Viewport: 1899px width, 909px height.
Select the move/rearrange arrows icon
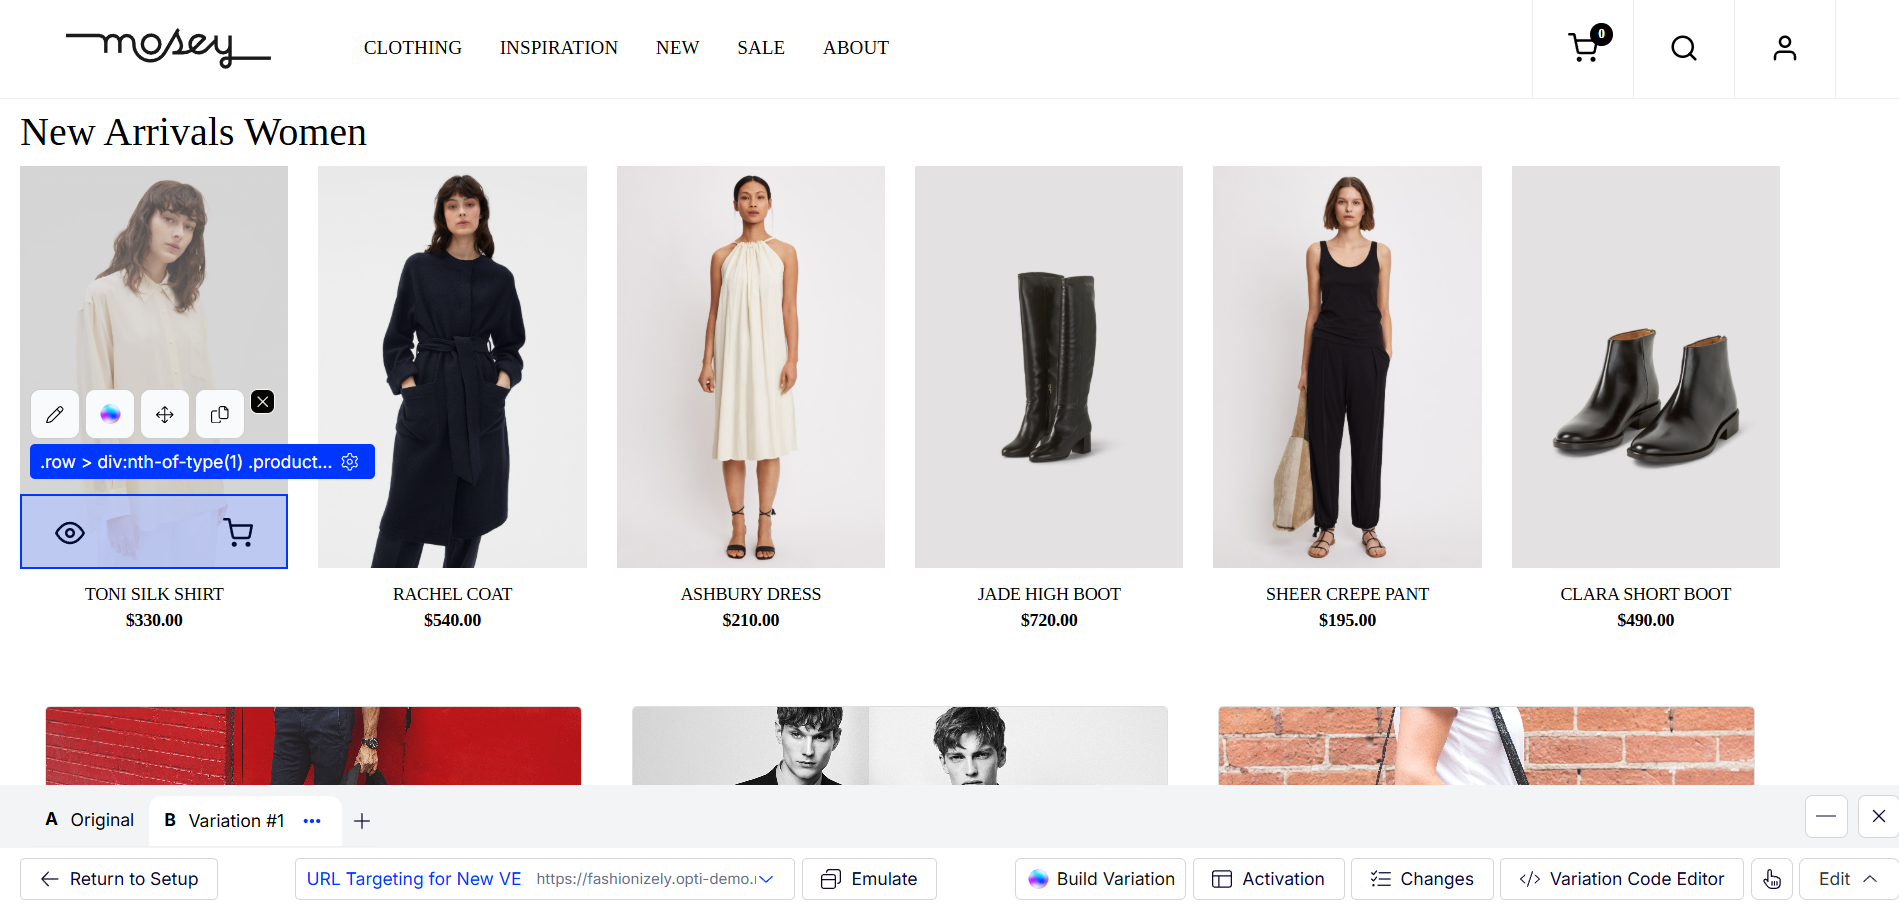tap(165, 414)
